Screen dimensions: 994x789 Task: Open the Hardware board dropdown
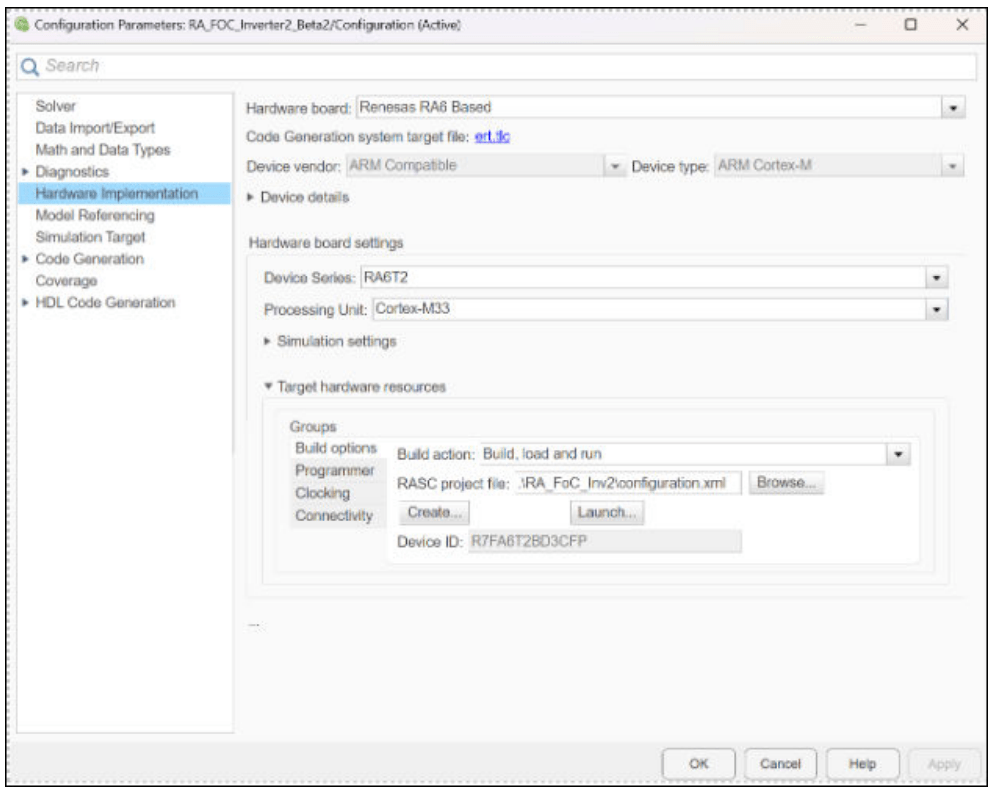coord(953,108)
